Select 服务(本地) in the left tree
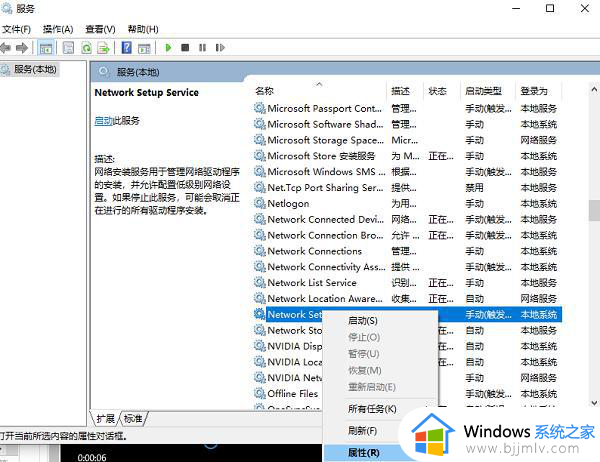Screen dimensions: 600x462 click(x=35, y=69)
